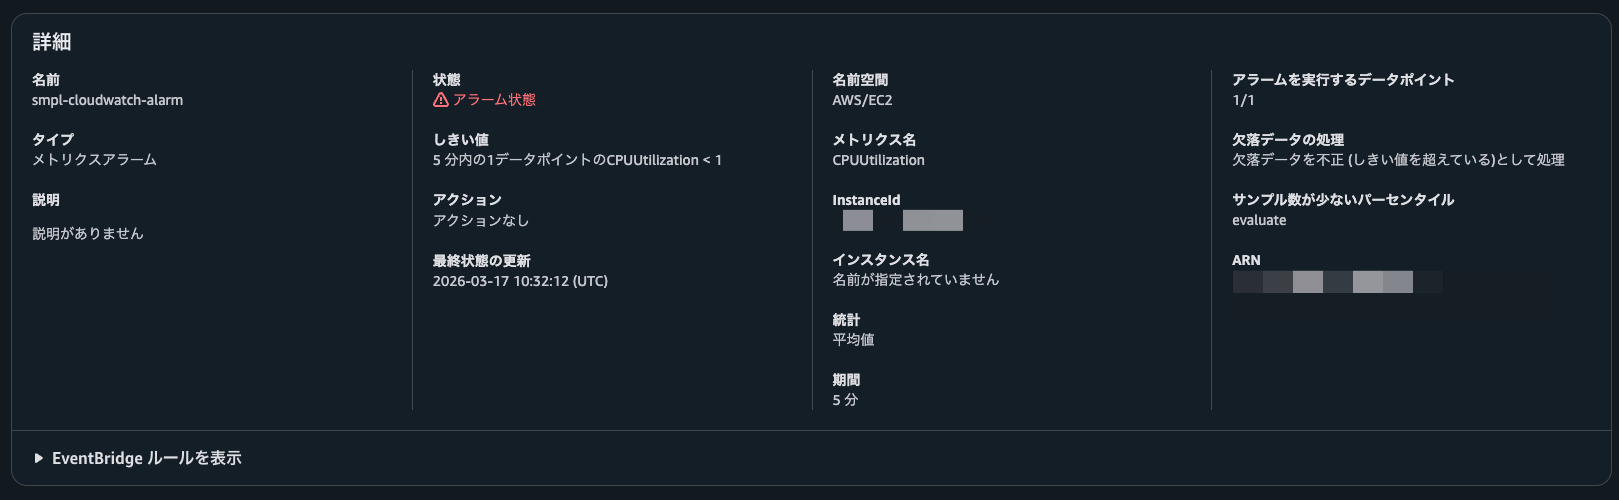This screenshot has width=1619, height=500.
Task: Expand the EventBridge ルールを表示 disclosure triangle
Action: pyautogui.click(x=39, y=458)
